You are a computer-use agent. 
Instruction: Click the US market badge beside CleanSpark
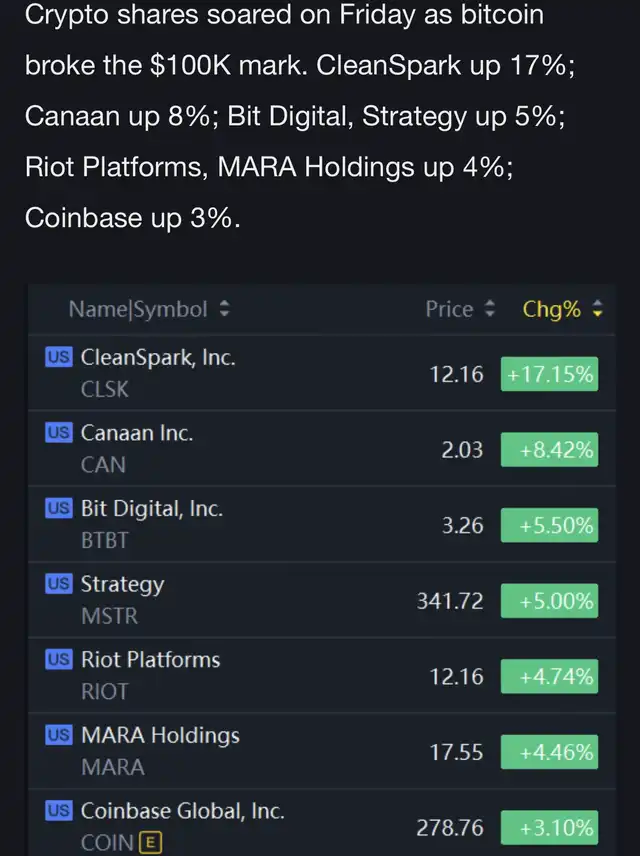pos(58,357)
